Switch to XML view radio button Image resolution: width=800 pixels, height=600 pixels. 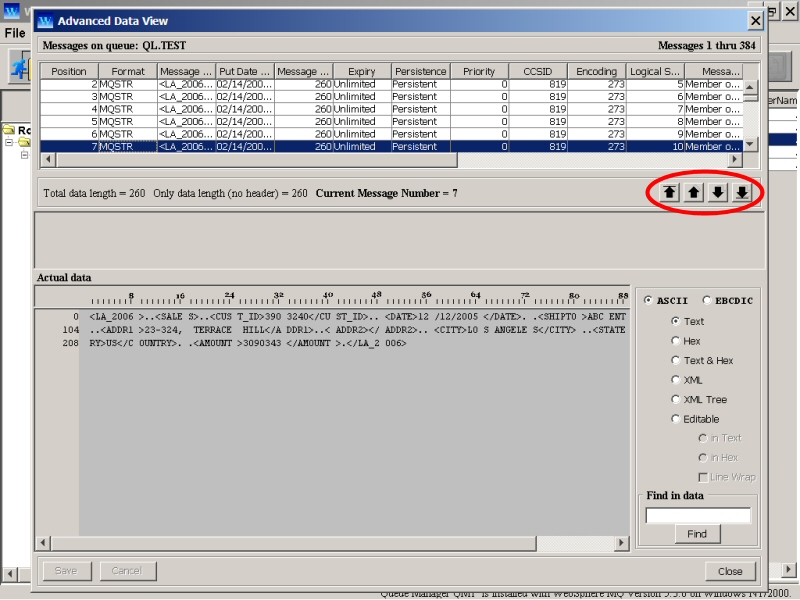[x=676, y=380]
